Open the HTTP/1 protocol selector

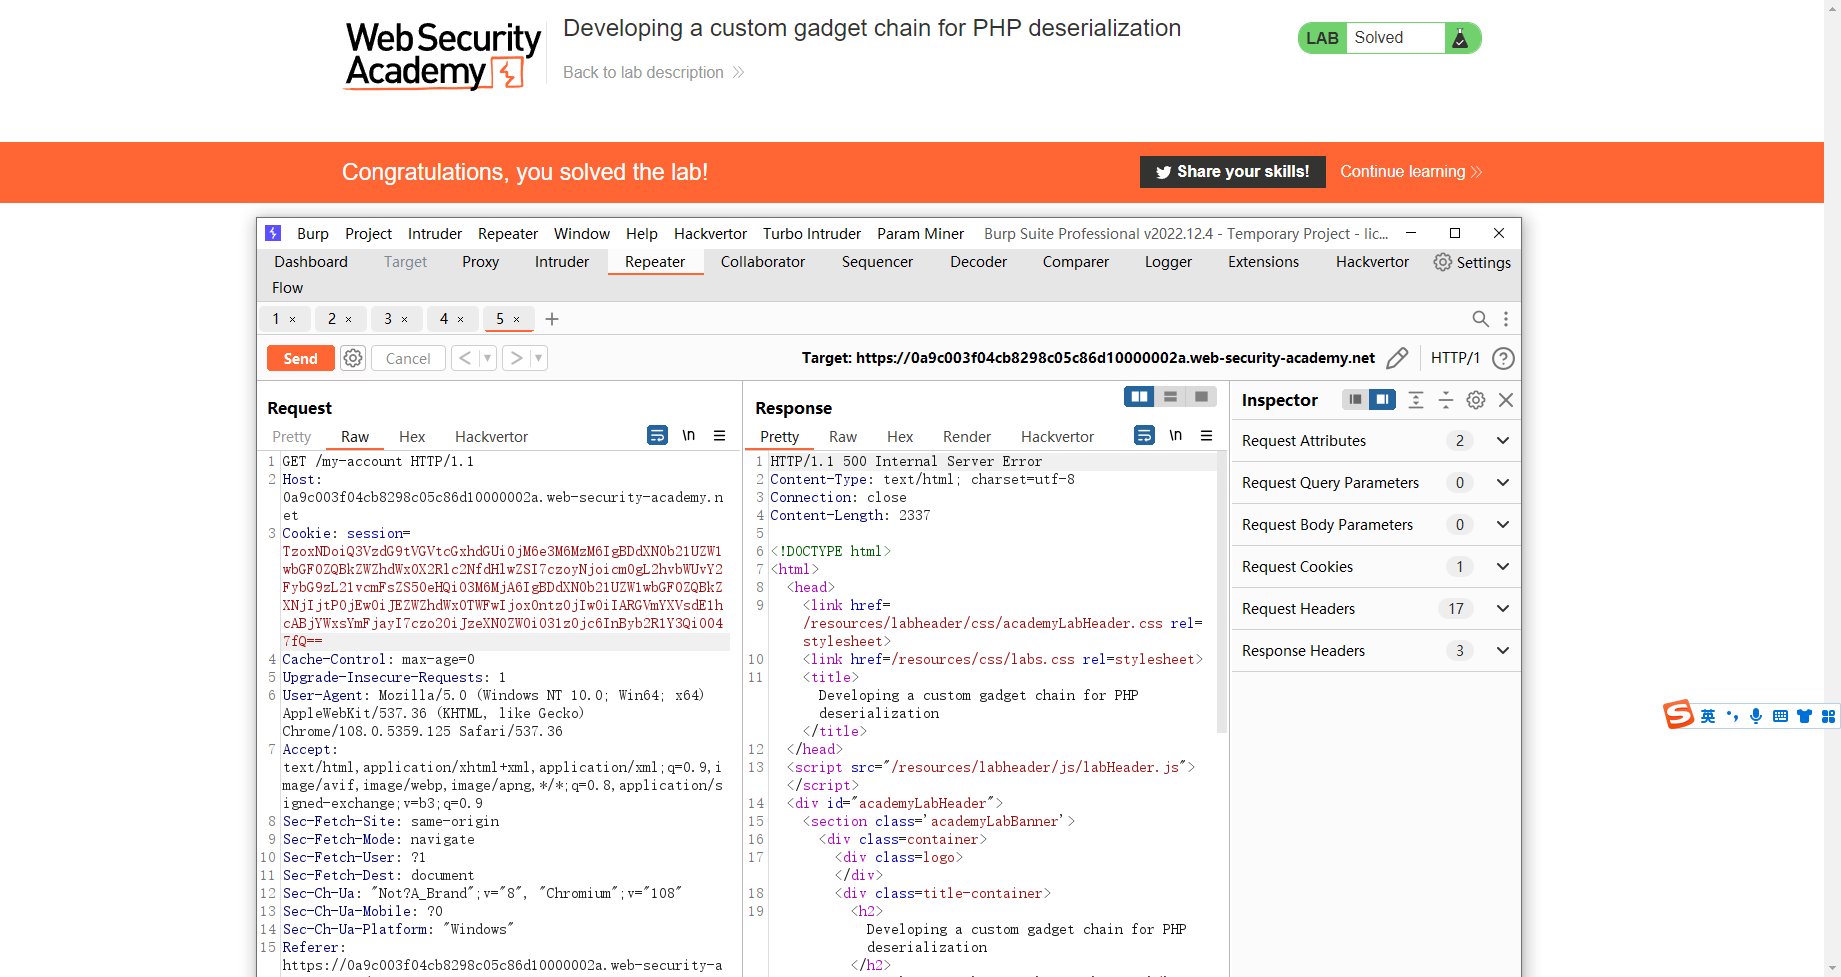[x=1455, y=358]
